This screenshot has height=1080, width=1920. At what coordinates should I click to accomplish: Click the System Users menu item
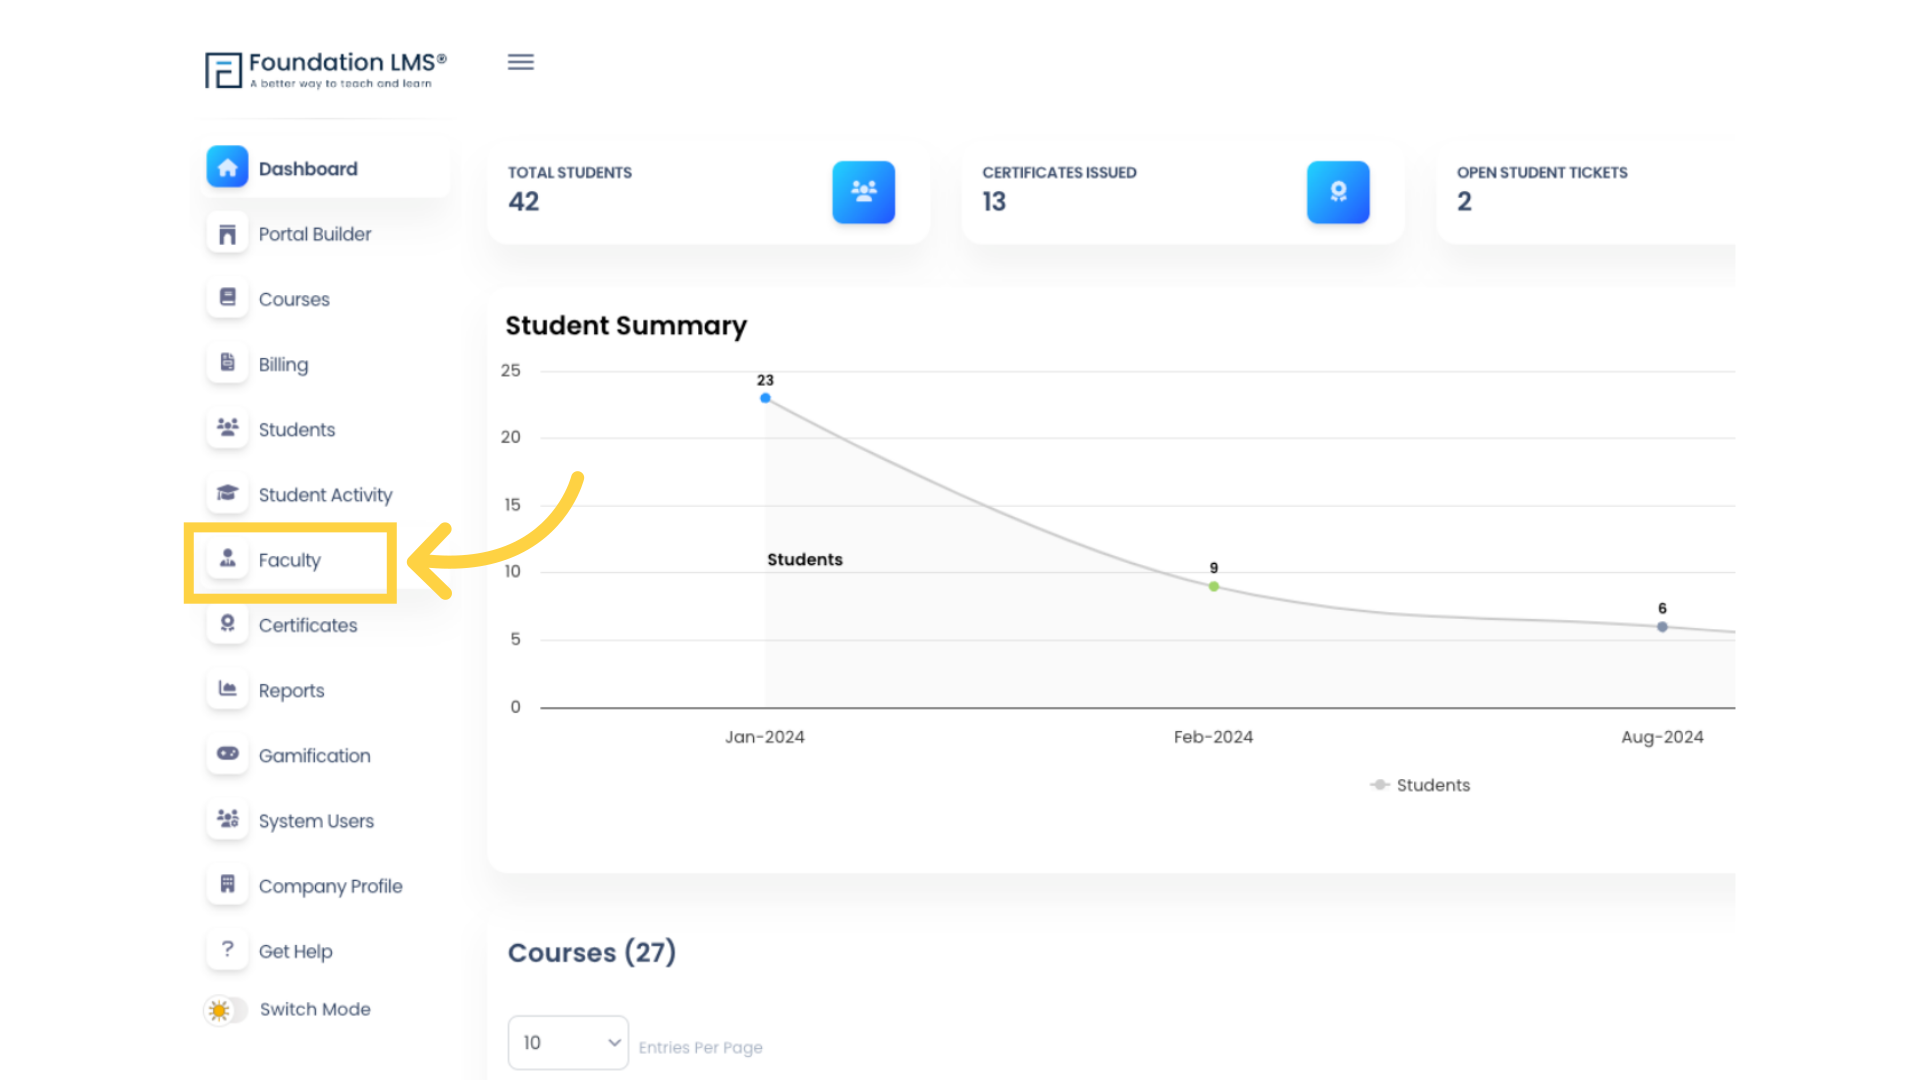[x=316, y=820]
